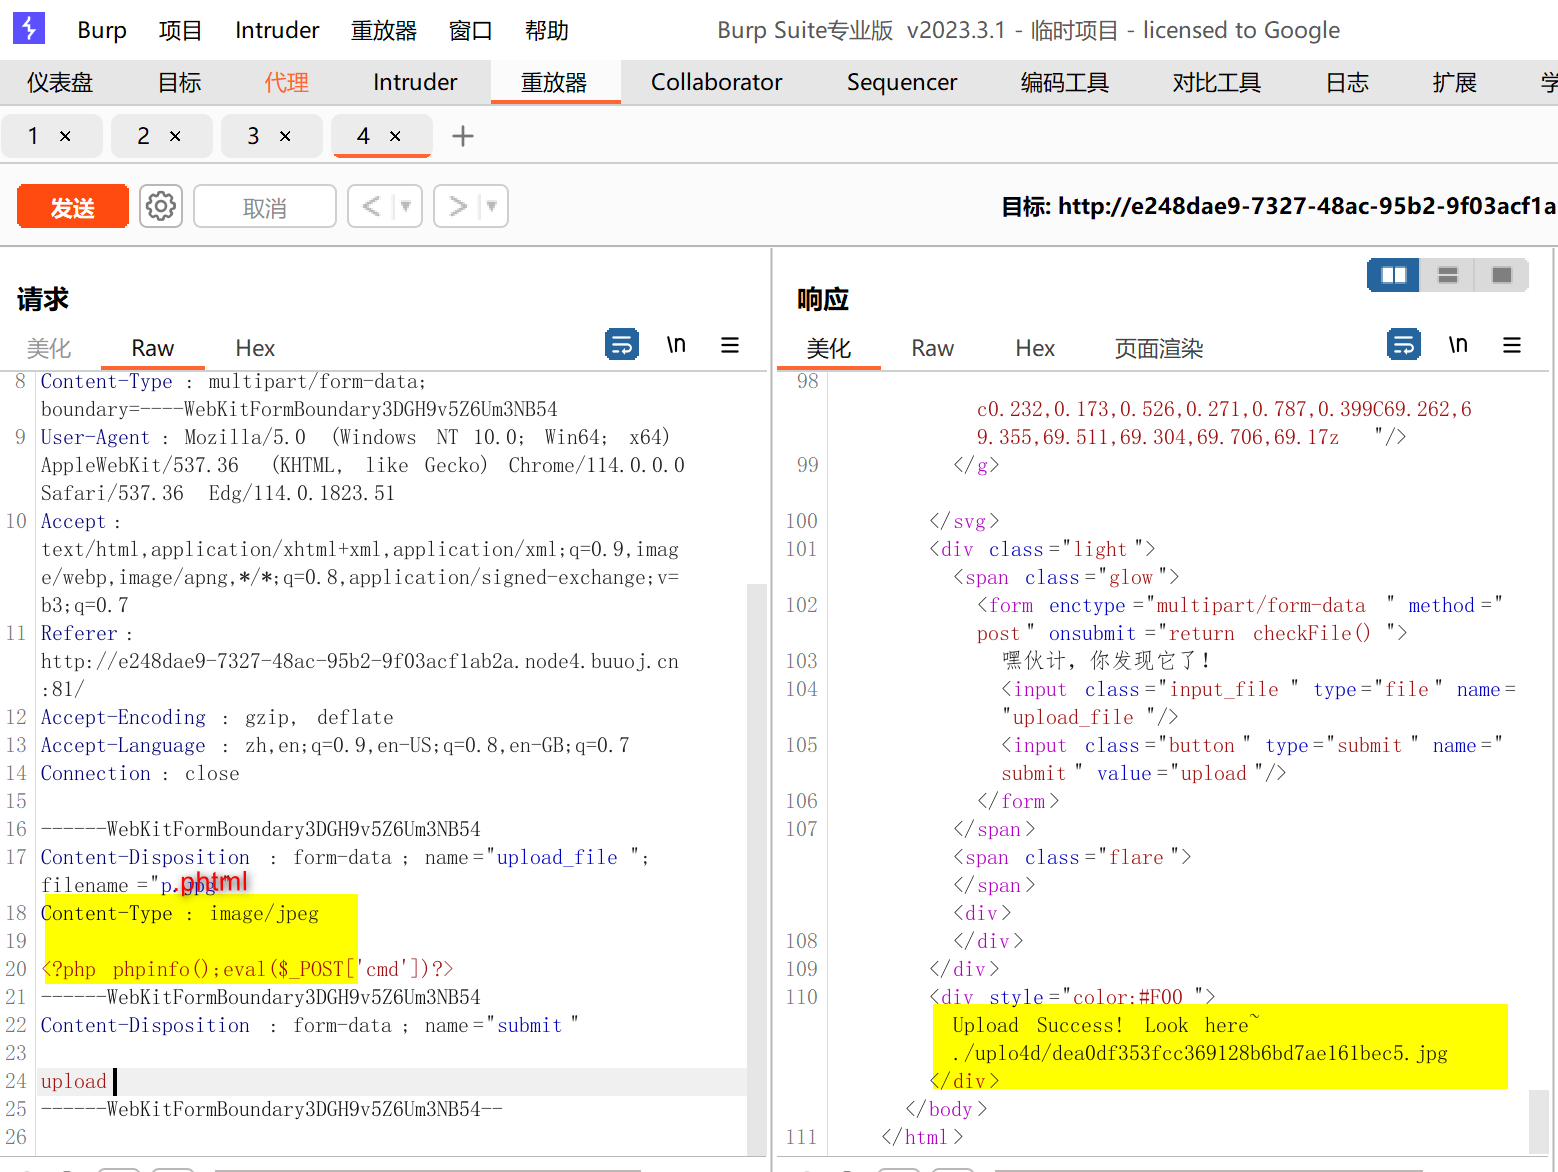
Task: Select Hex view in response panel
Action: (x=1035, y=348)
